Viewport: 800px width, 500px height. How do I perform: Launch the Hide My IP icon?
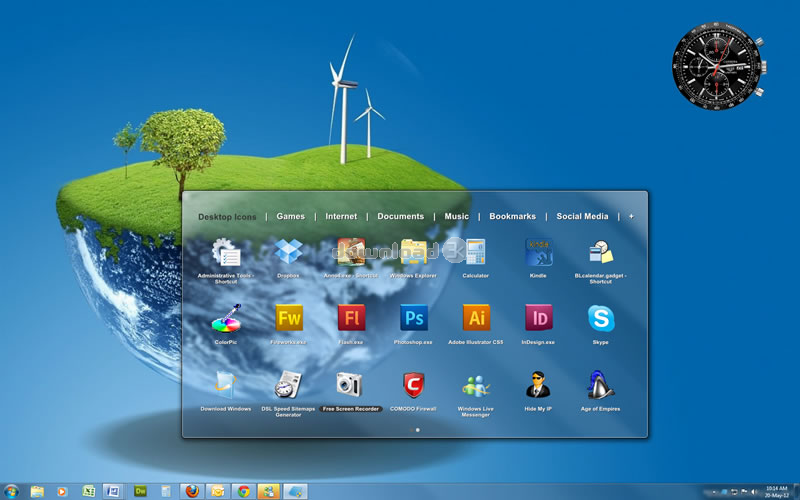click(x=538, y=385)
